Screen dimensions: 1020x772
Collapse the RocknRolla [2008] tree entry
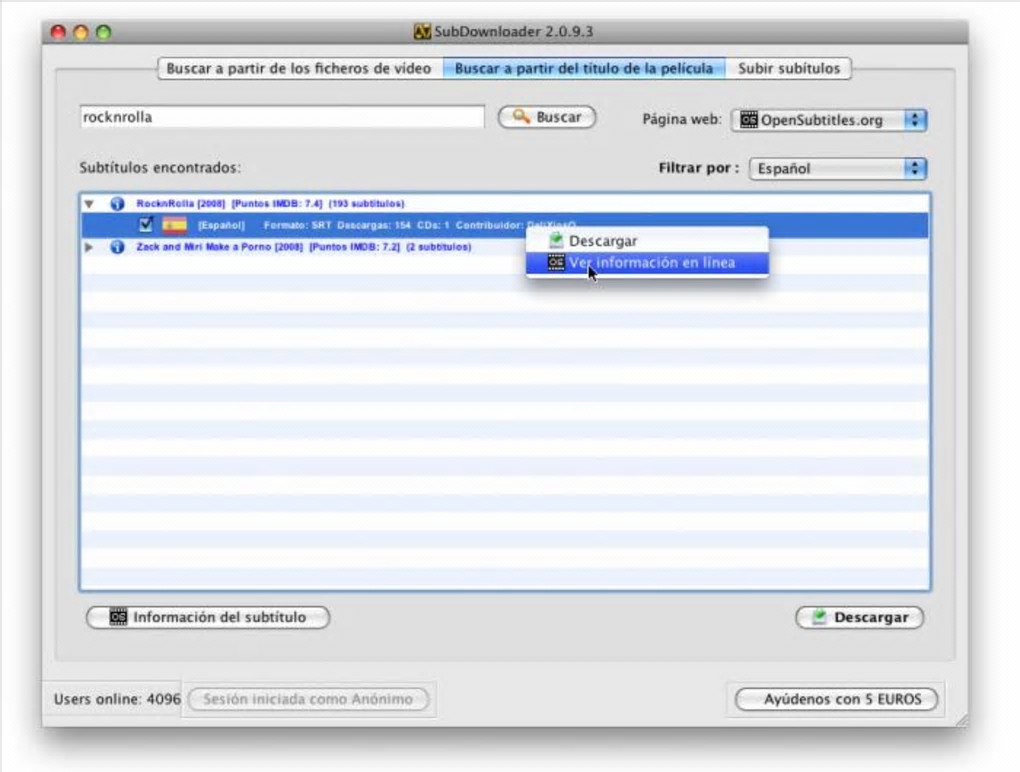click(89, 204)
